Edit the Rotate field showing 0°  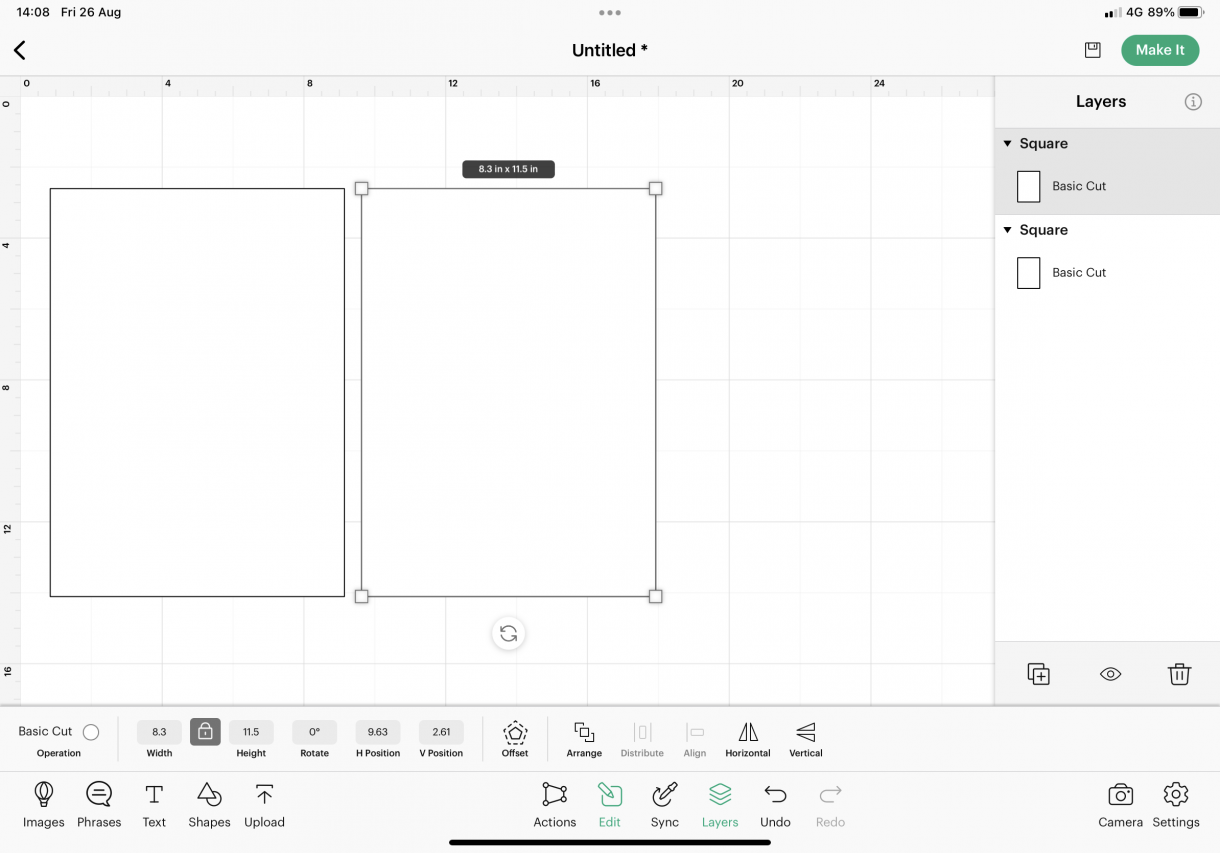[314, 732]
